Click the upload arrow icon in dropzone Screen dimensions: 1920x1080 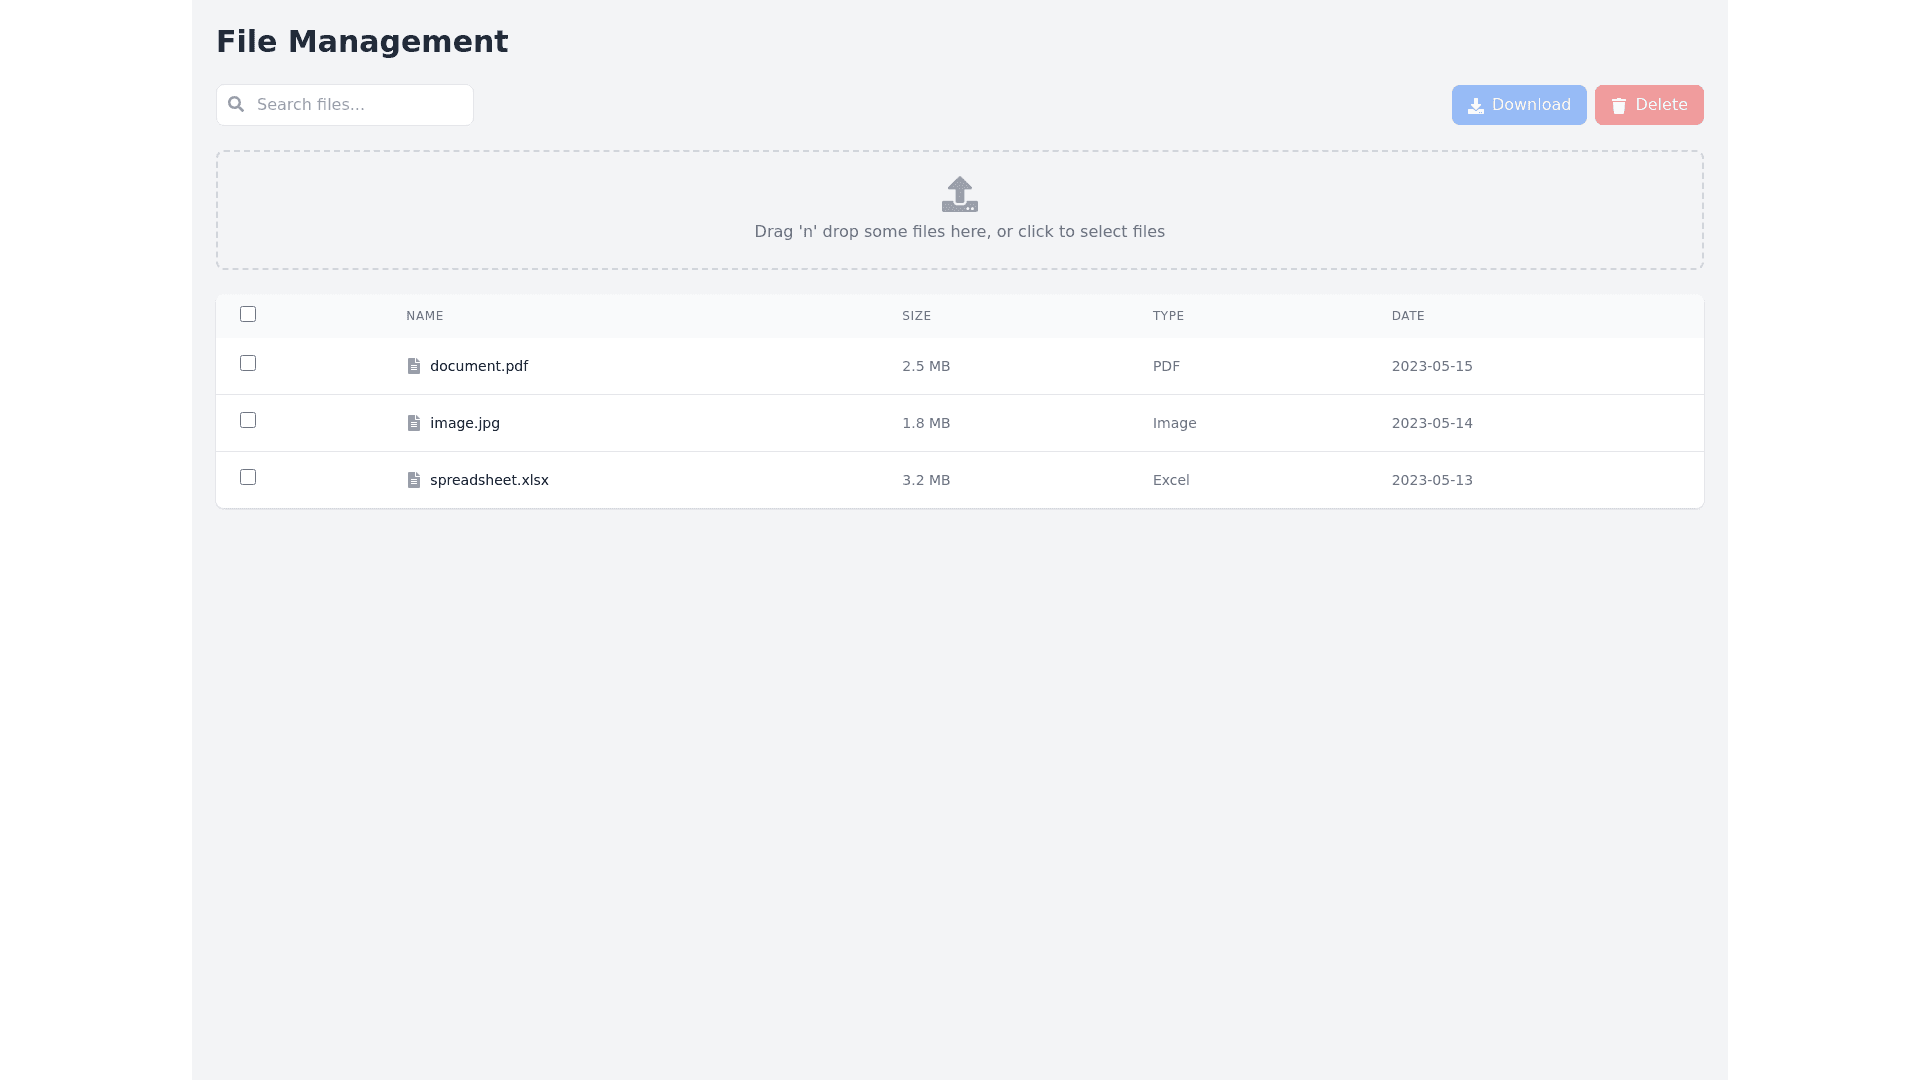[959, 194]
